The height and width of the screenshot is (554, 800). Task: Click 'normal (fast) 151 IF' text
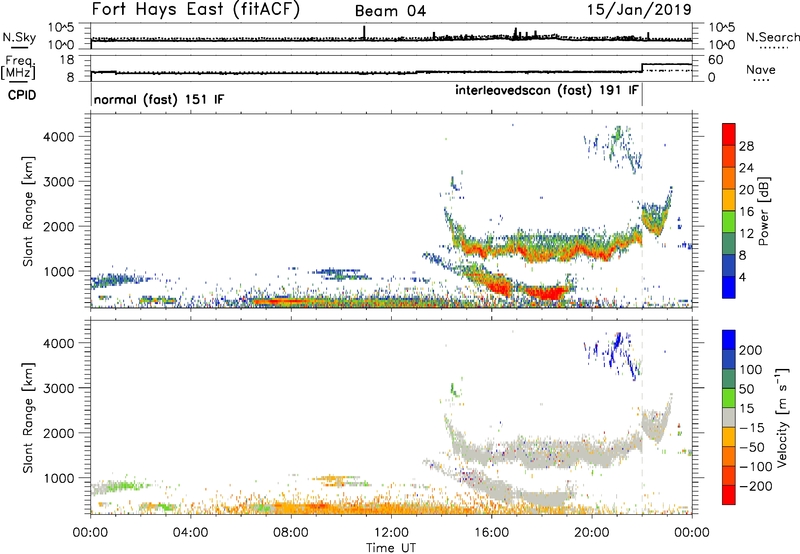click(159, 99)
